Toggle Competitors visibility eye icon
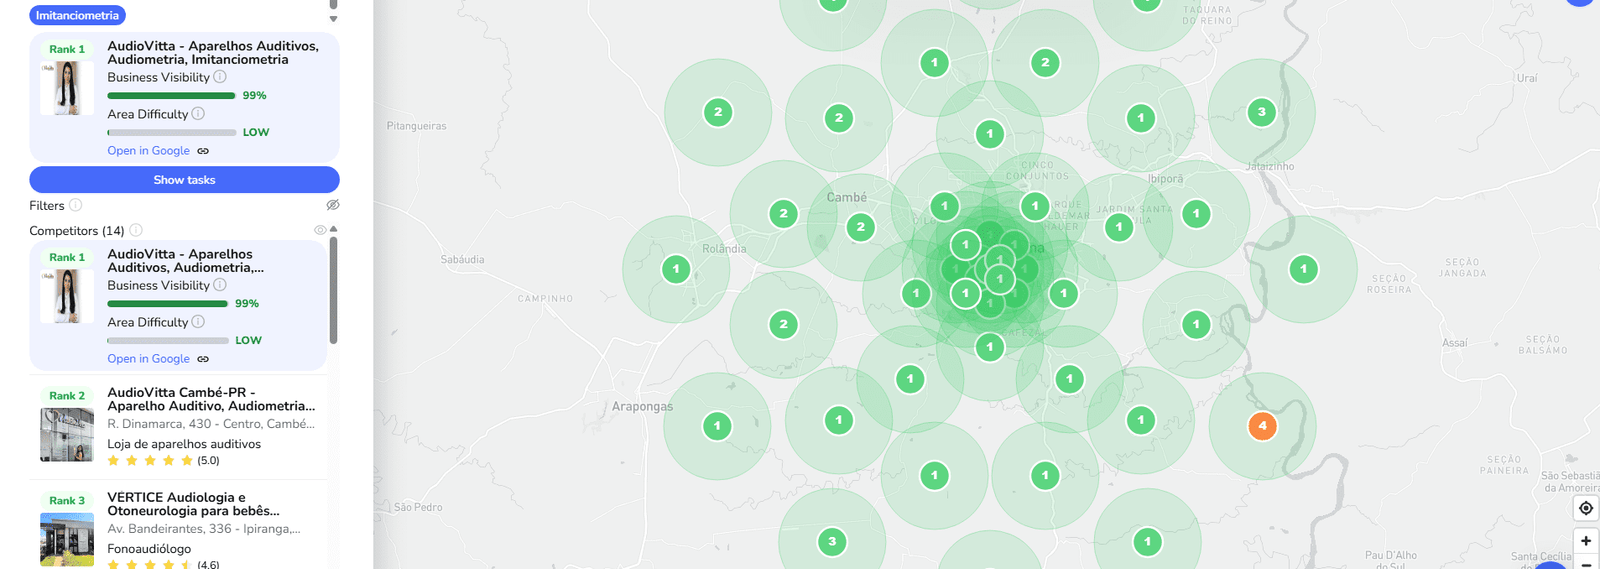This screenshot has height=569, width=1600. (320, 230)
